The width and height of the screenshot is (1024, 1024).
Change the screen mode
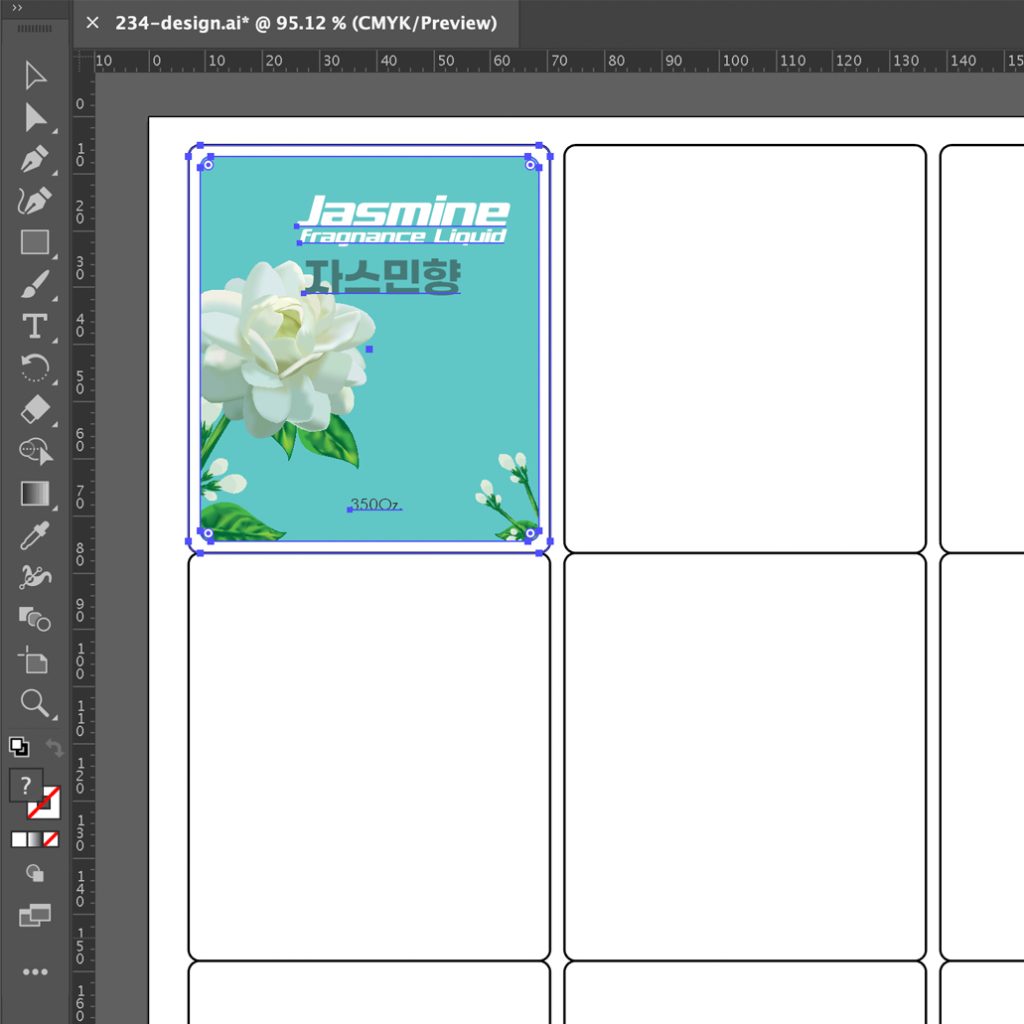pos(35,915)
